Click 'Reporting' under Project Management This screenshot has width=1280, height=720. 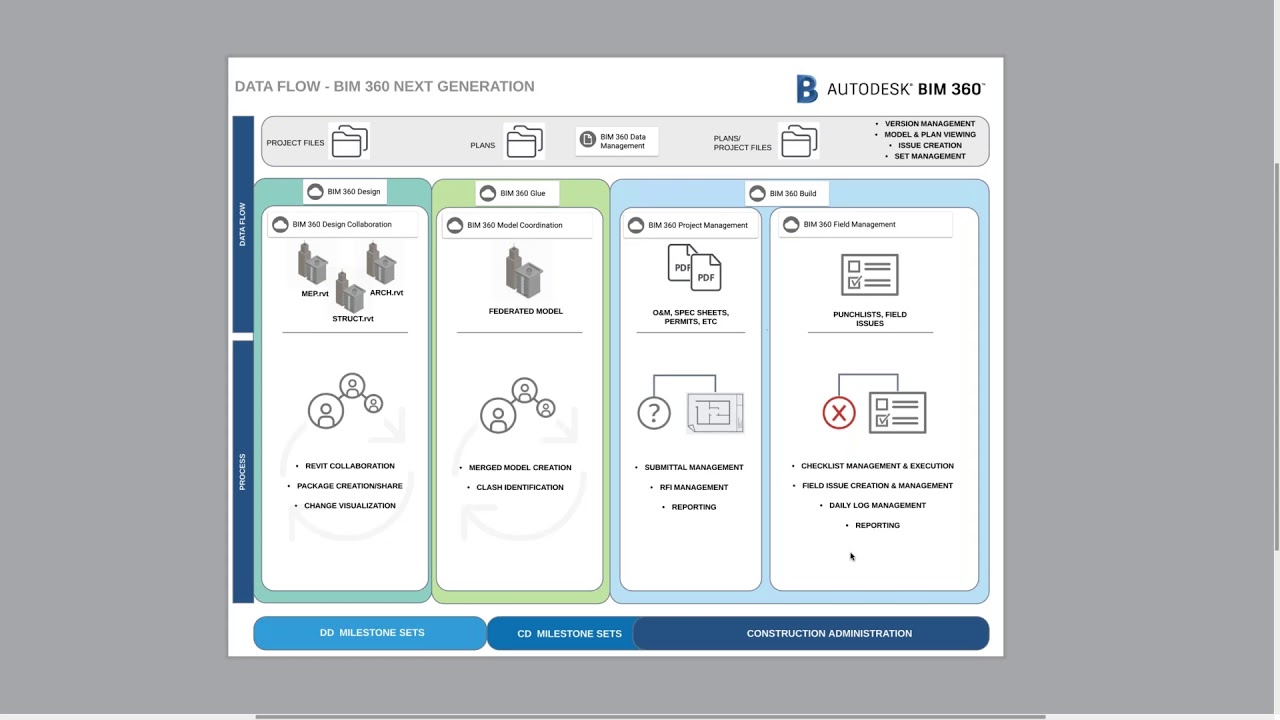point(694,507)
